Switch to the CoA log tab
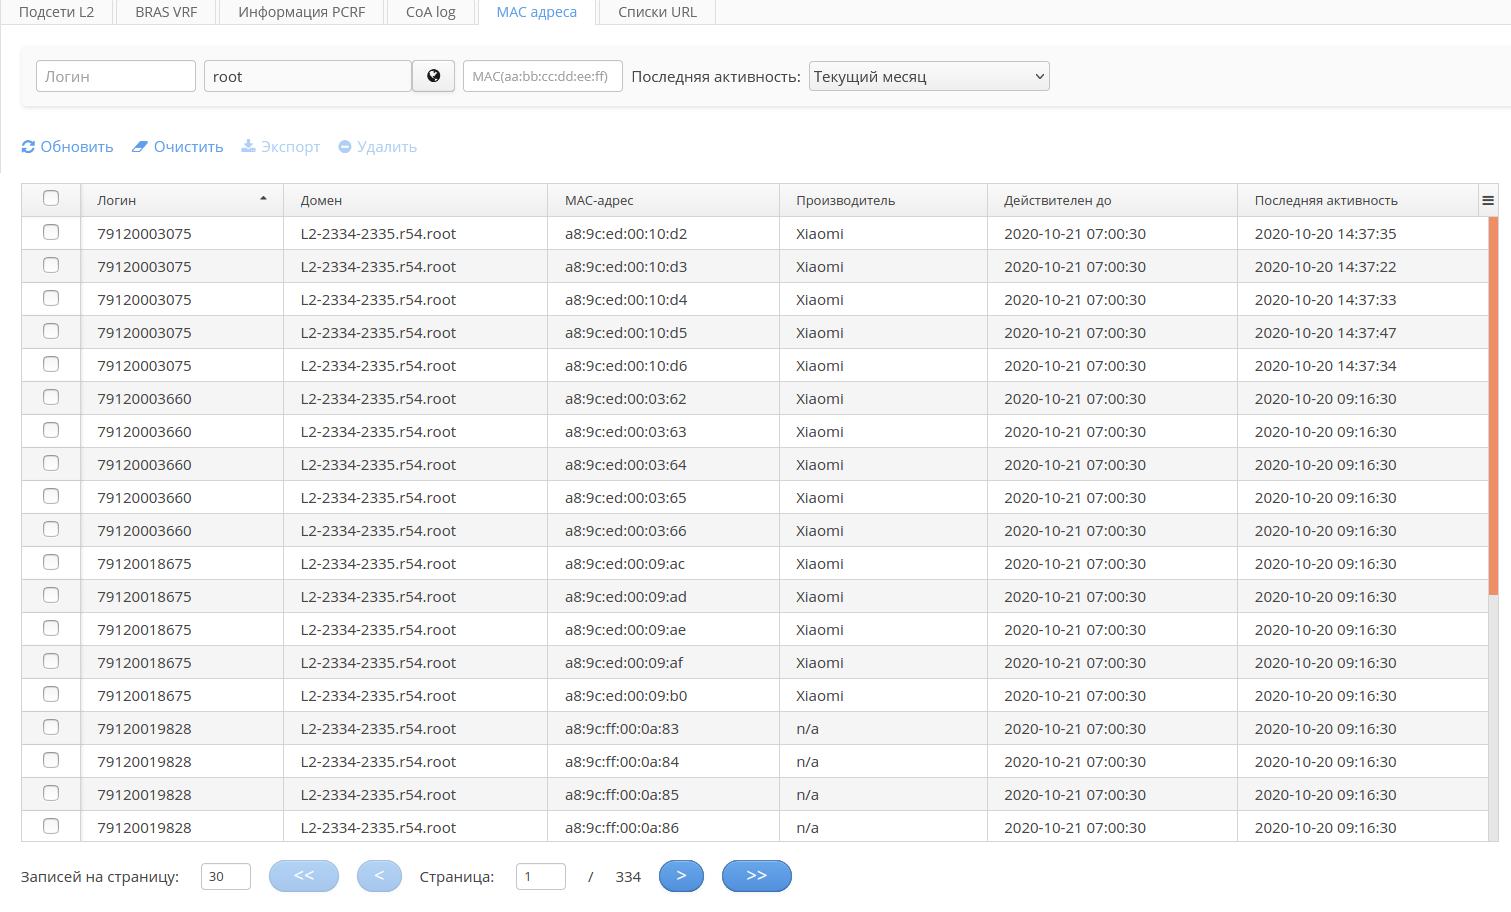This screenshot has width=1511, height=912. pyautogui.click(x=430, y=12)
